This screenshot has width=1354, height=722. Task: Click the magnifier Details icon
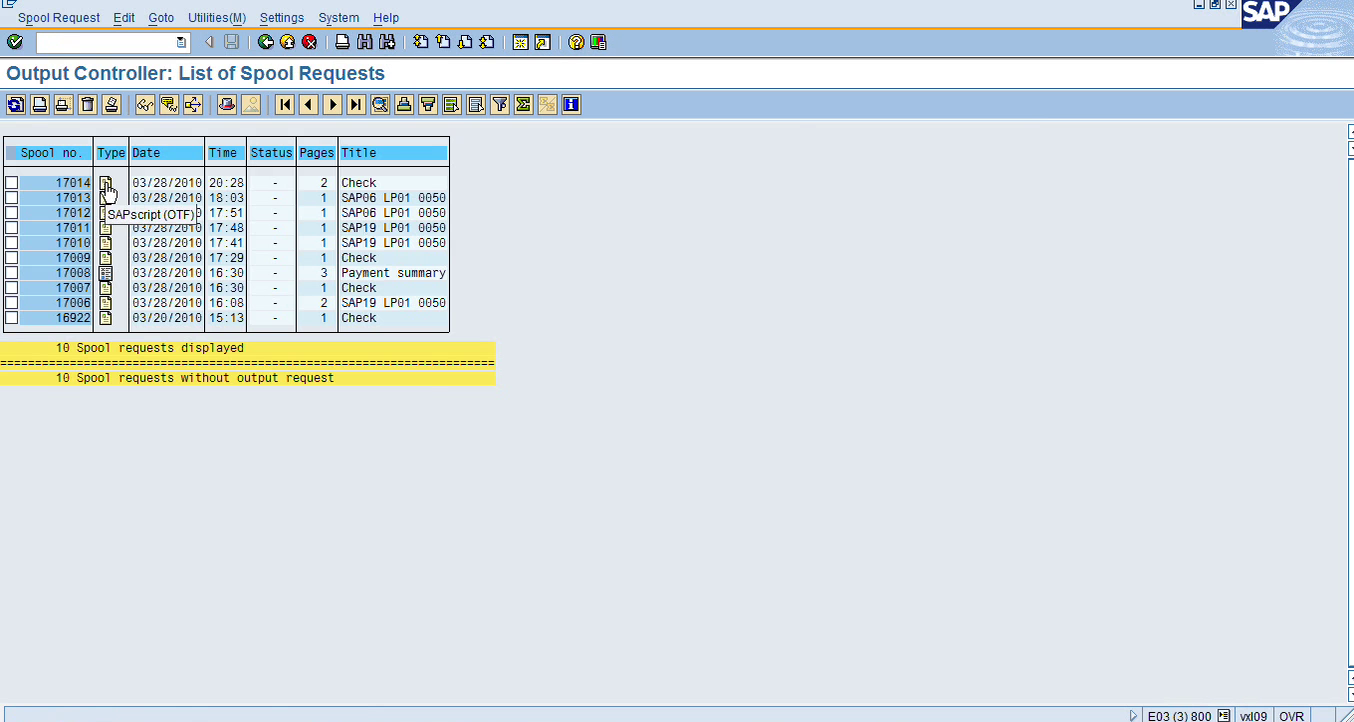coord(380,104)
